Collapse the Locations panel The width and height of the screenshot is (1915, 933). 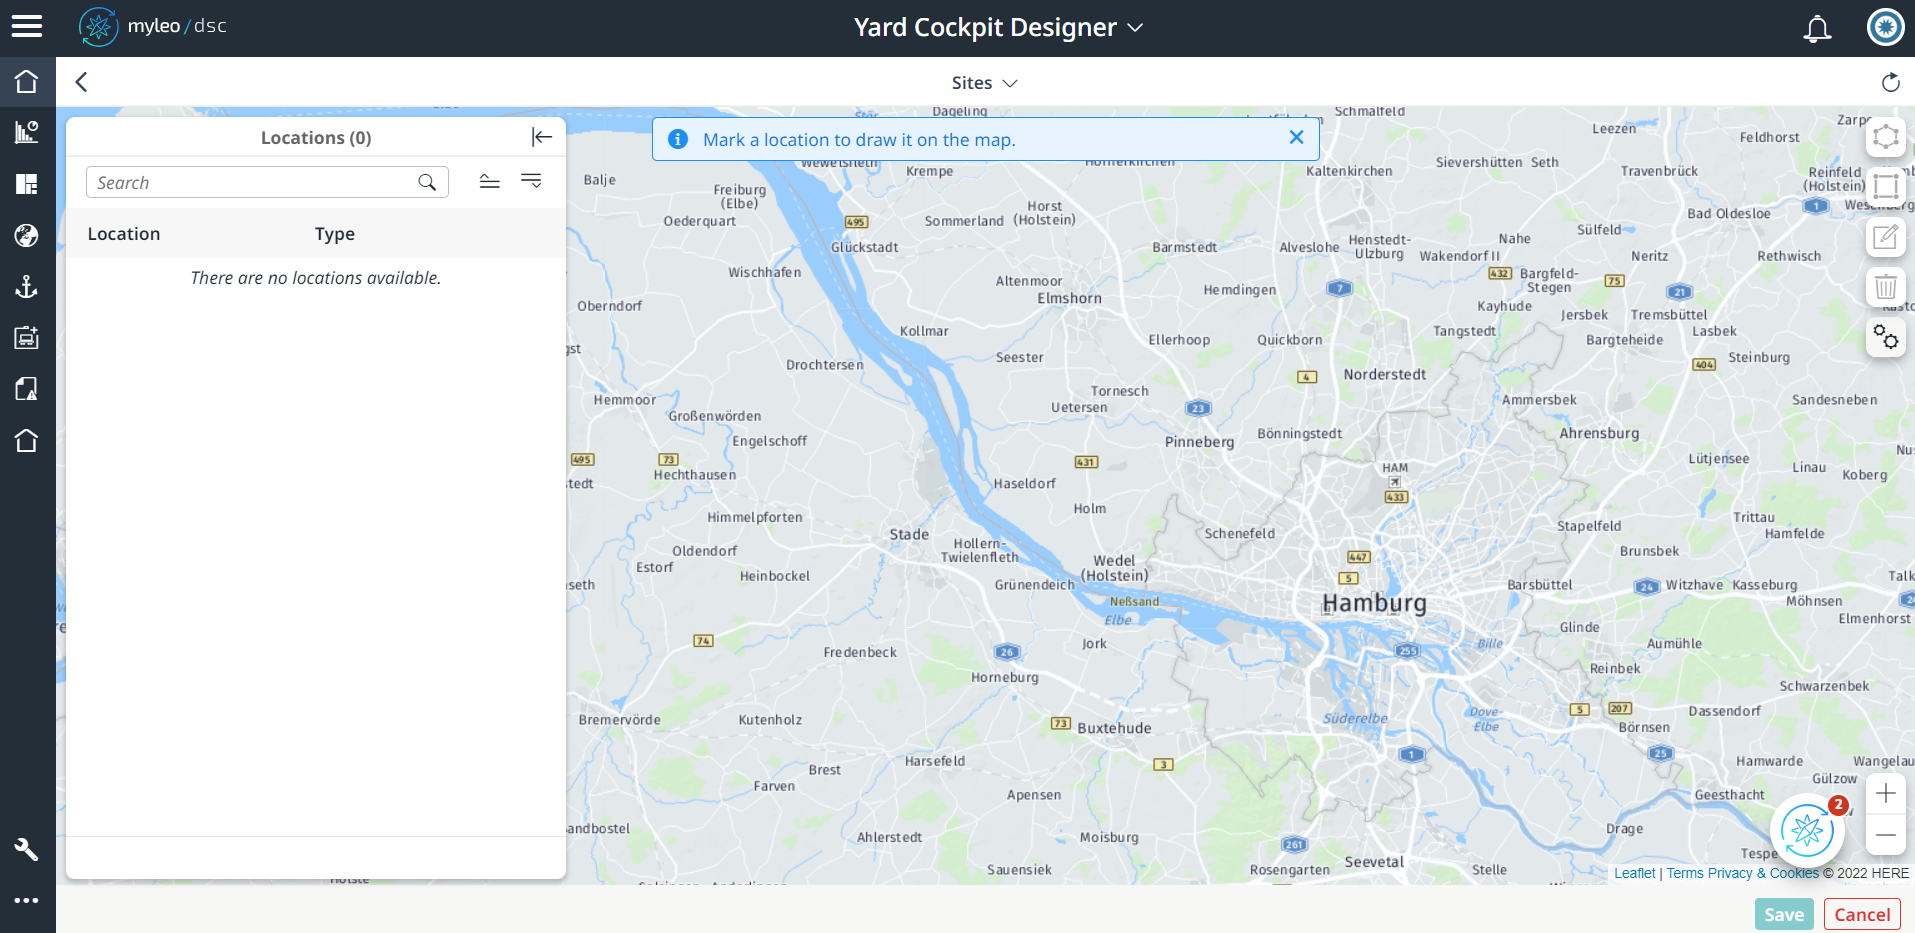pos(542,137)
